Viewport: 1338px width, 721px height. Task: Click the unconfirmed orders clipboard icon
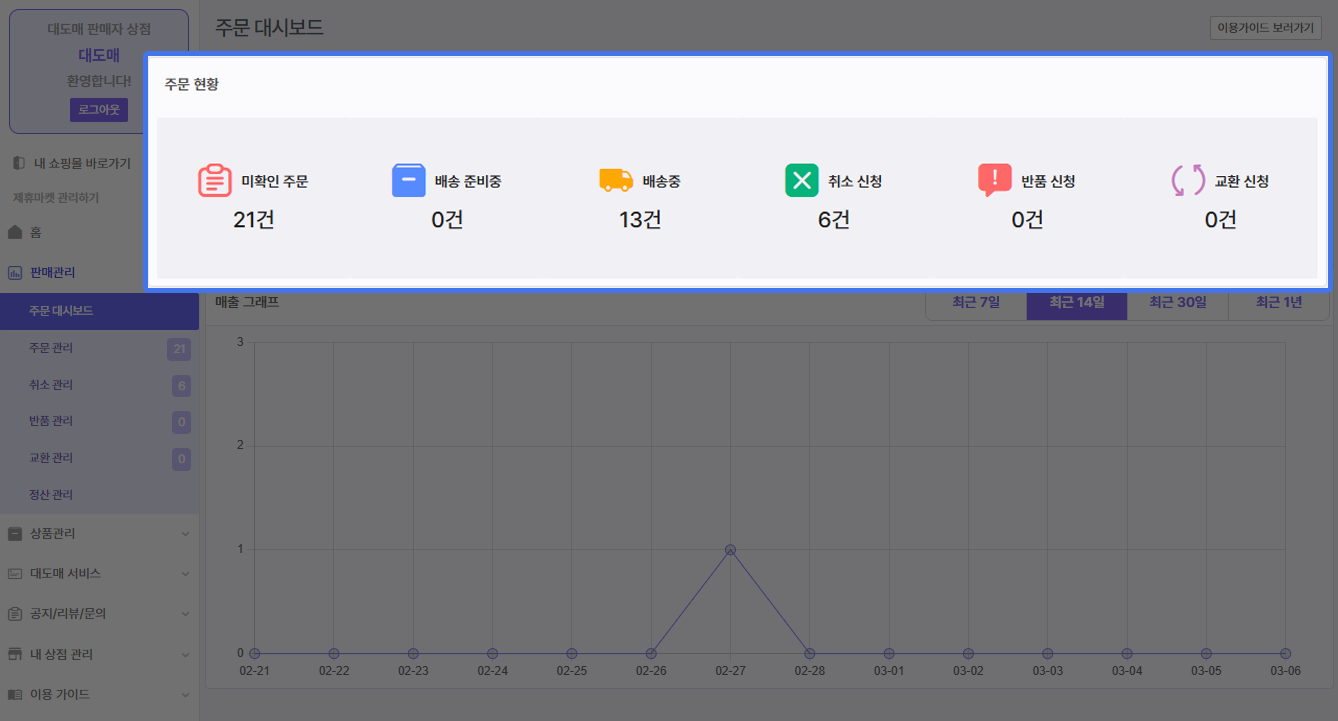click(214, 181)
